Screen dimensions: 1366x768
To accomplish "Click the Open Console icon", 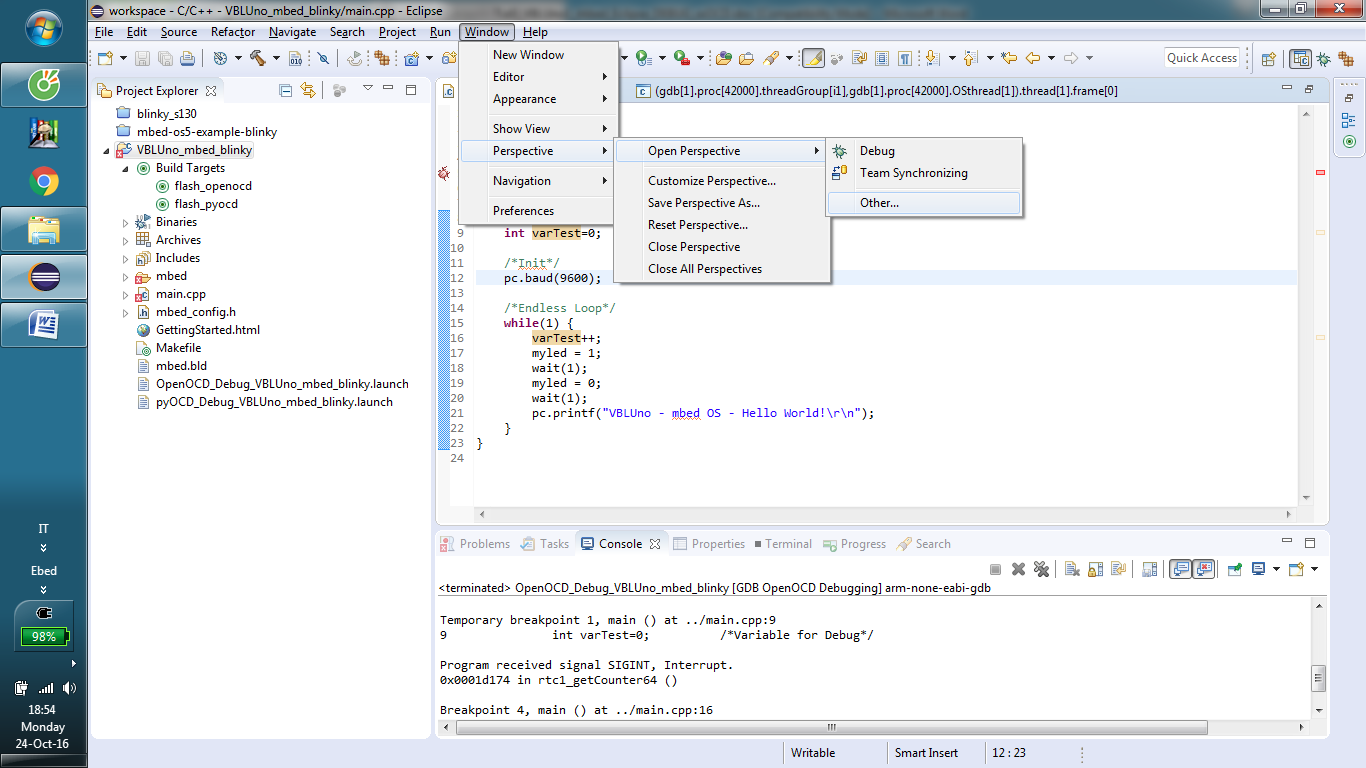I will point(1295,569).
